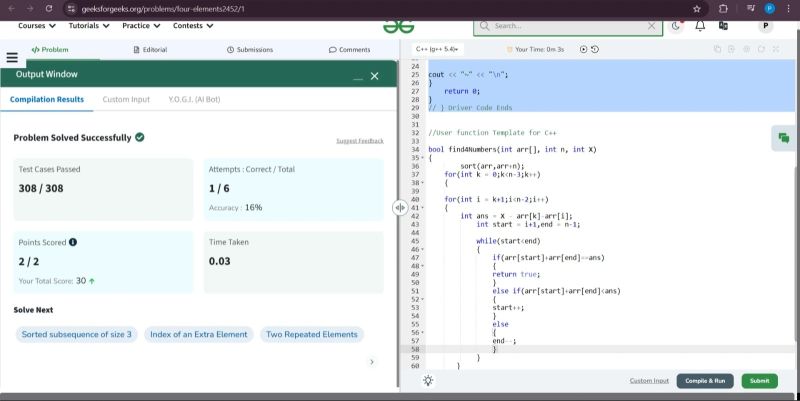Click Suggest Feedback link
Image resolution: width=800 pixels, height=401 pixels.
pos(360,141)
